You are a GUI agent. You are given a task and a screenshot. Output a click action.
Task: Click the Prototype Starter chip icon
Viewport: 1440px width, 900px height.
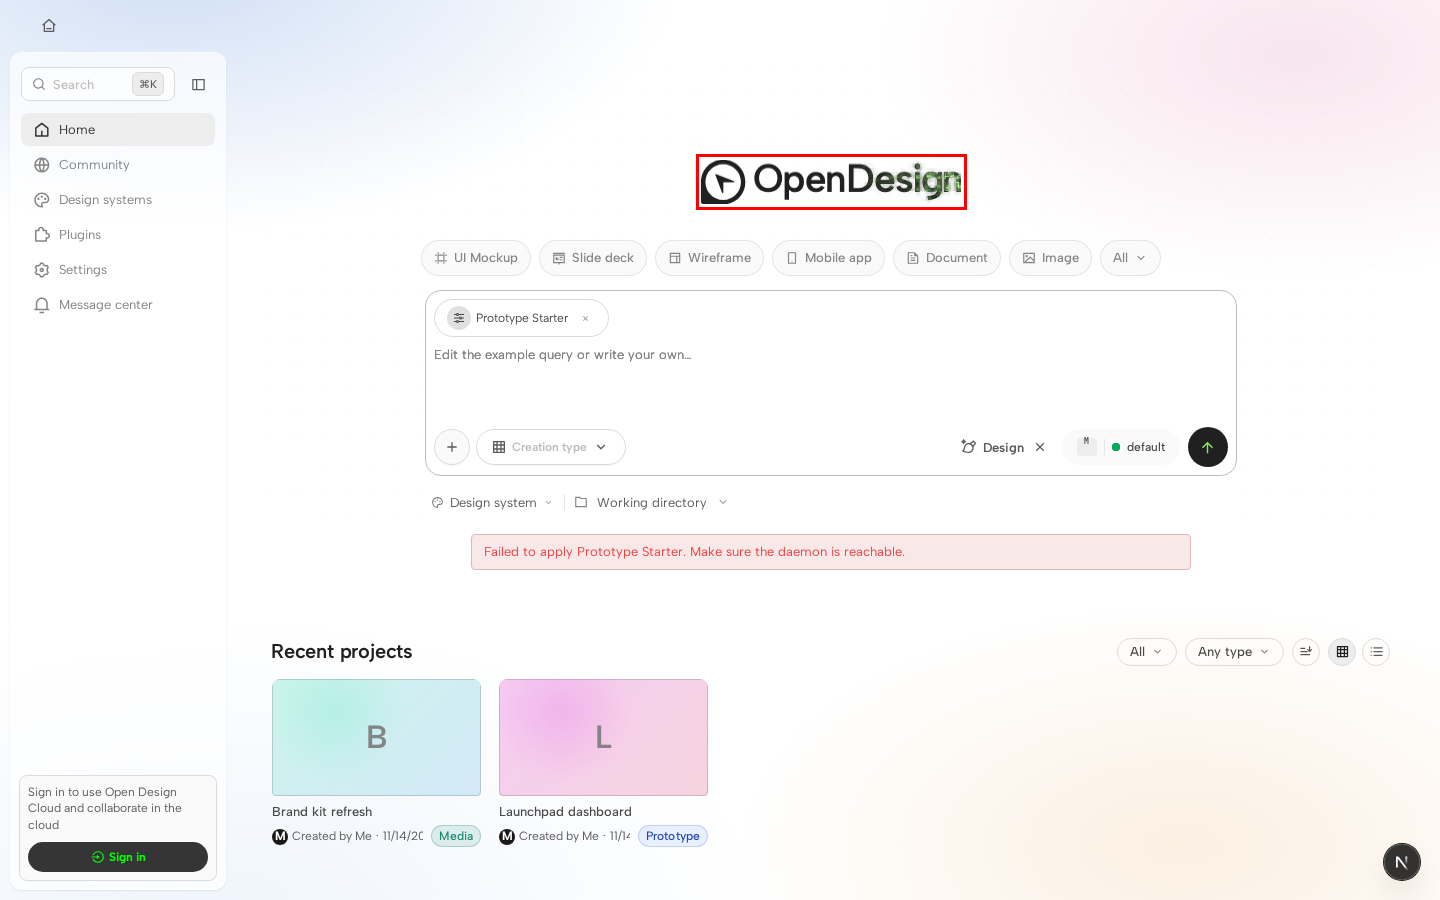[459, 318]
